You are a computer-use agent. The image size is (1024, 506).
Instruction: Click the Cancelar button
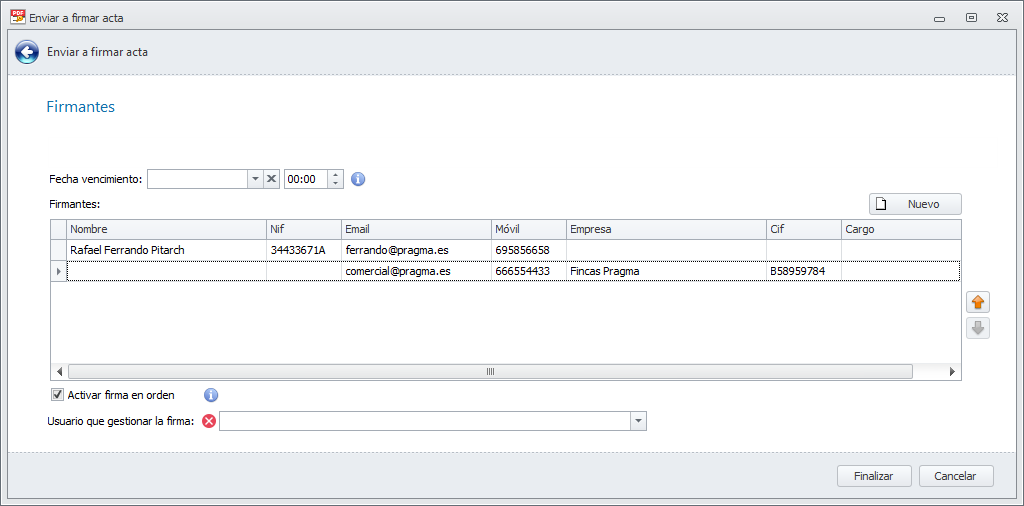tap(955, 476)
